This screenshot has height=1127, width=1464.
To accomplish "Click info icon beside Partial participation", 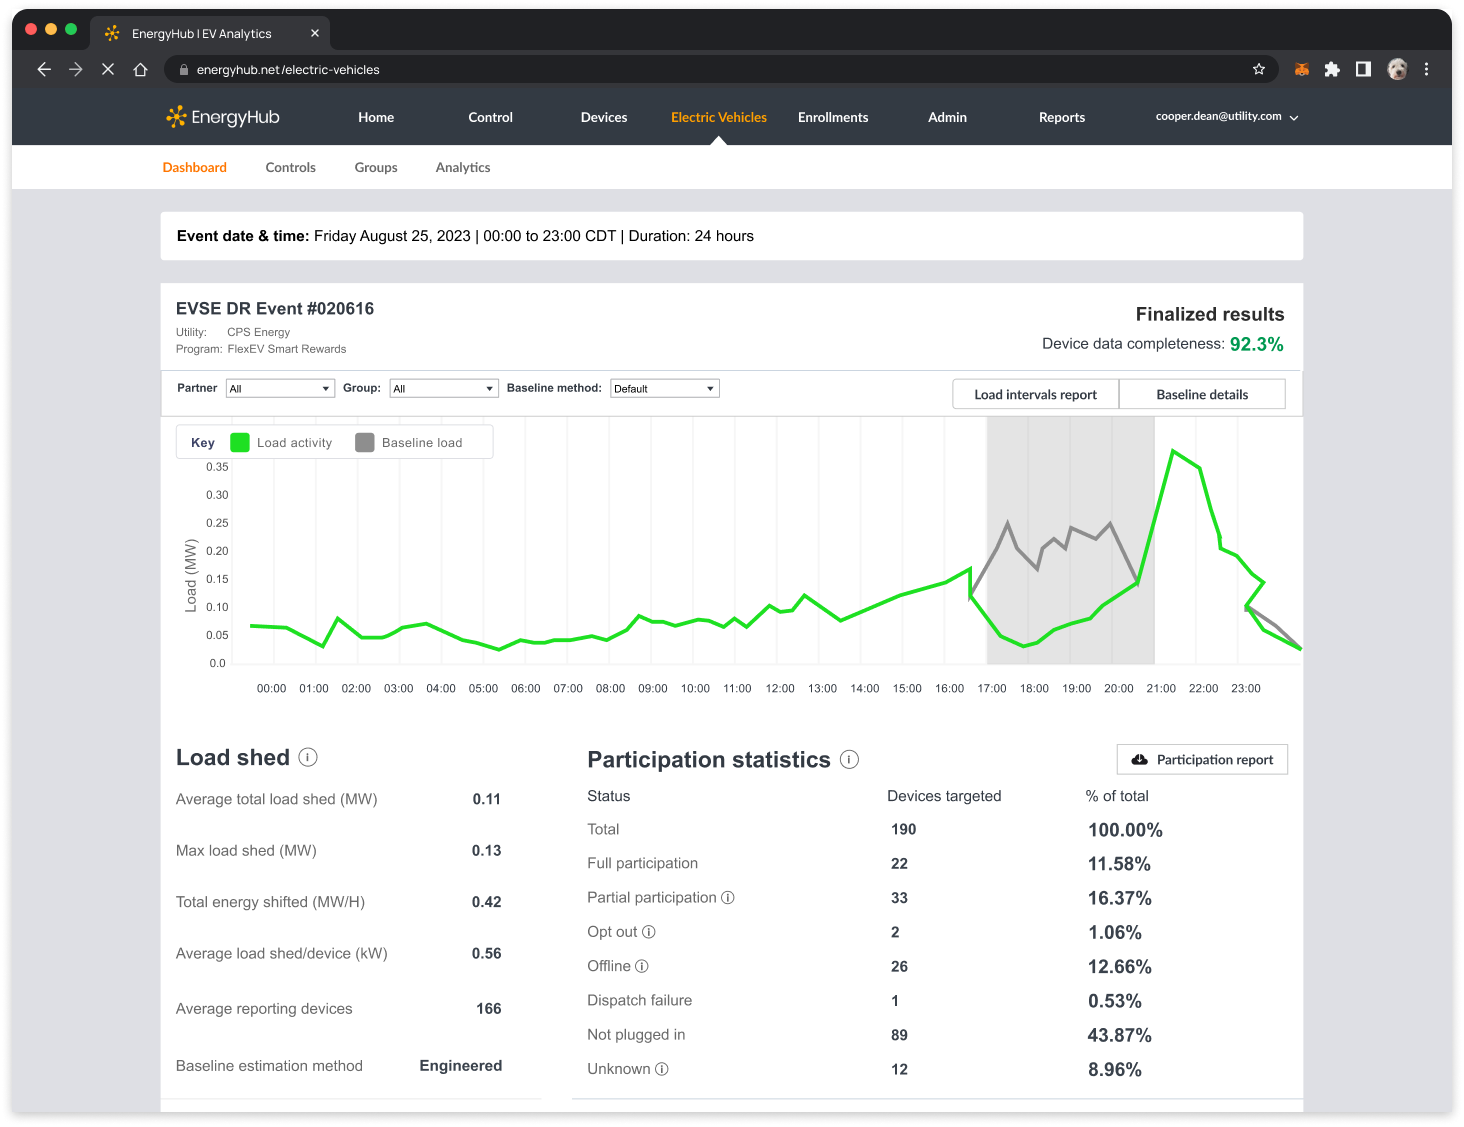I will (728, 898).
